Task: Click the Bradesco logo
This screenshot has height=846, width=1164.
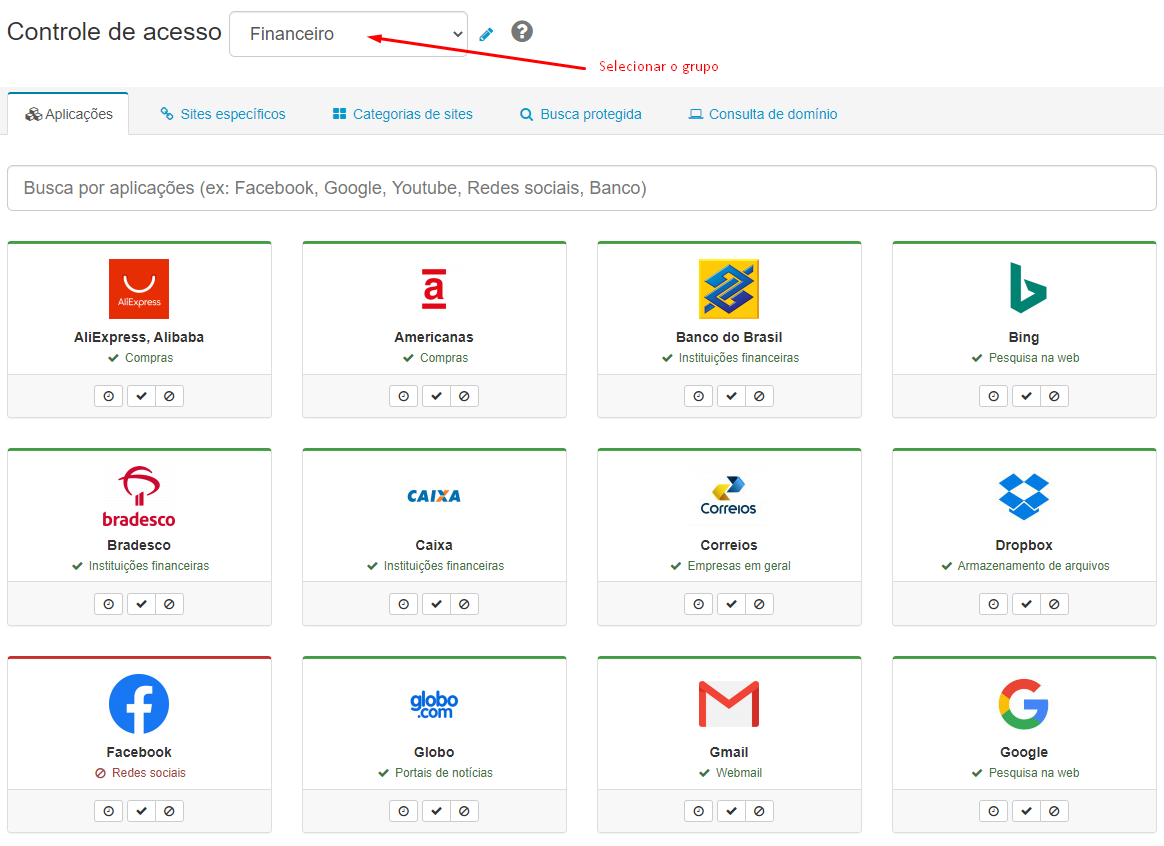Action: (x=139, y=496)
